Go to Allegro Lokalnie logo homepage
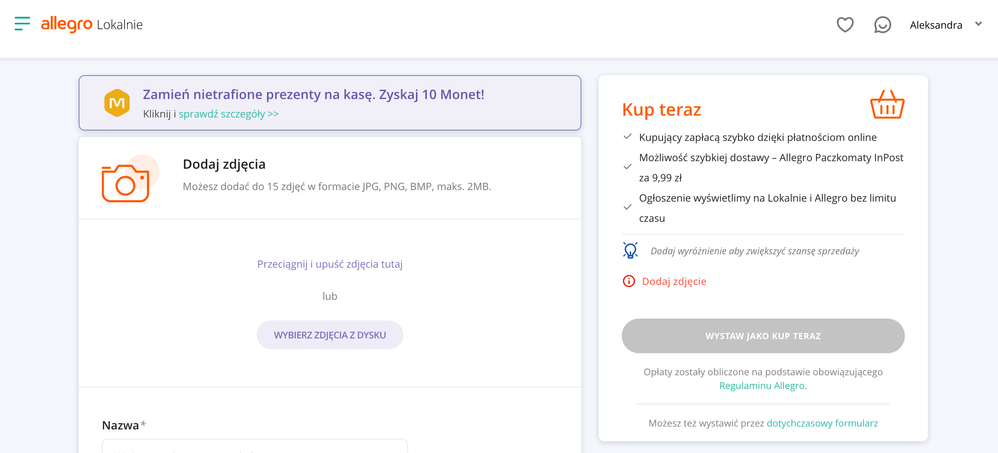Image resolution: width=998 pixels, height=453 pixels. coord(92,25)
